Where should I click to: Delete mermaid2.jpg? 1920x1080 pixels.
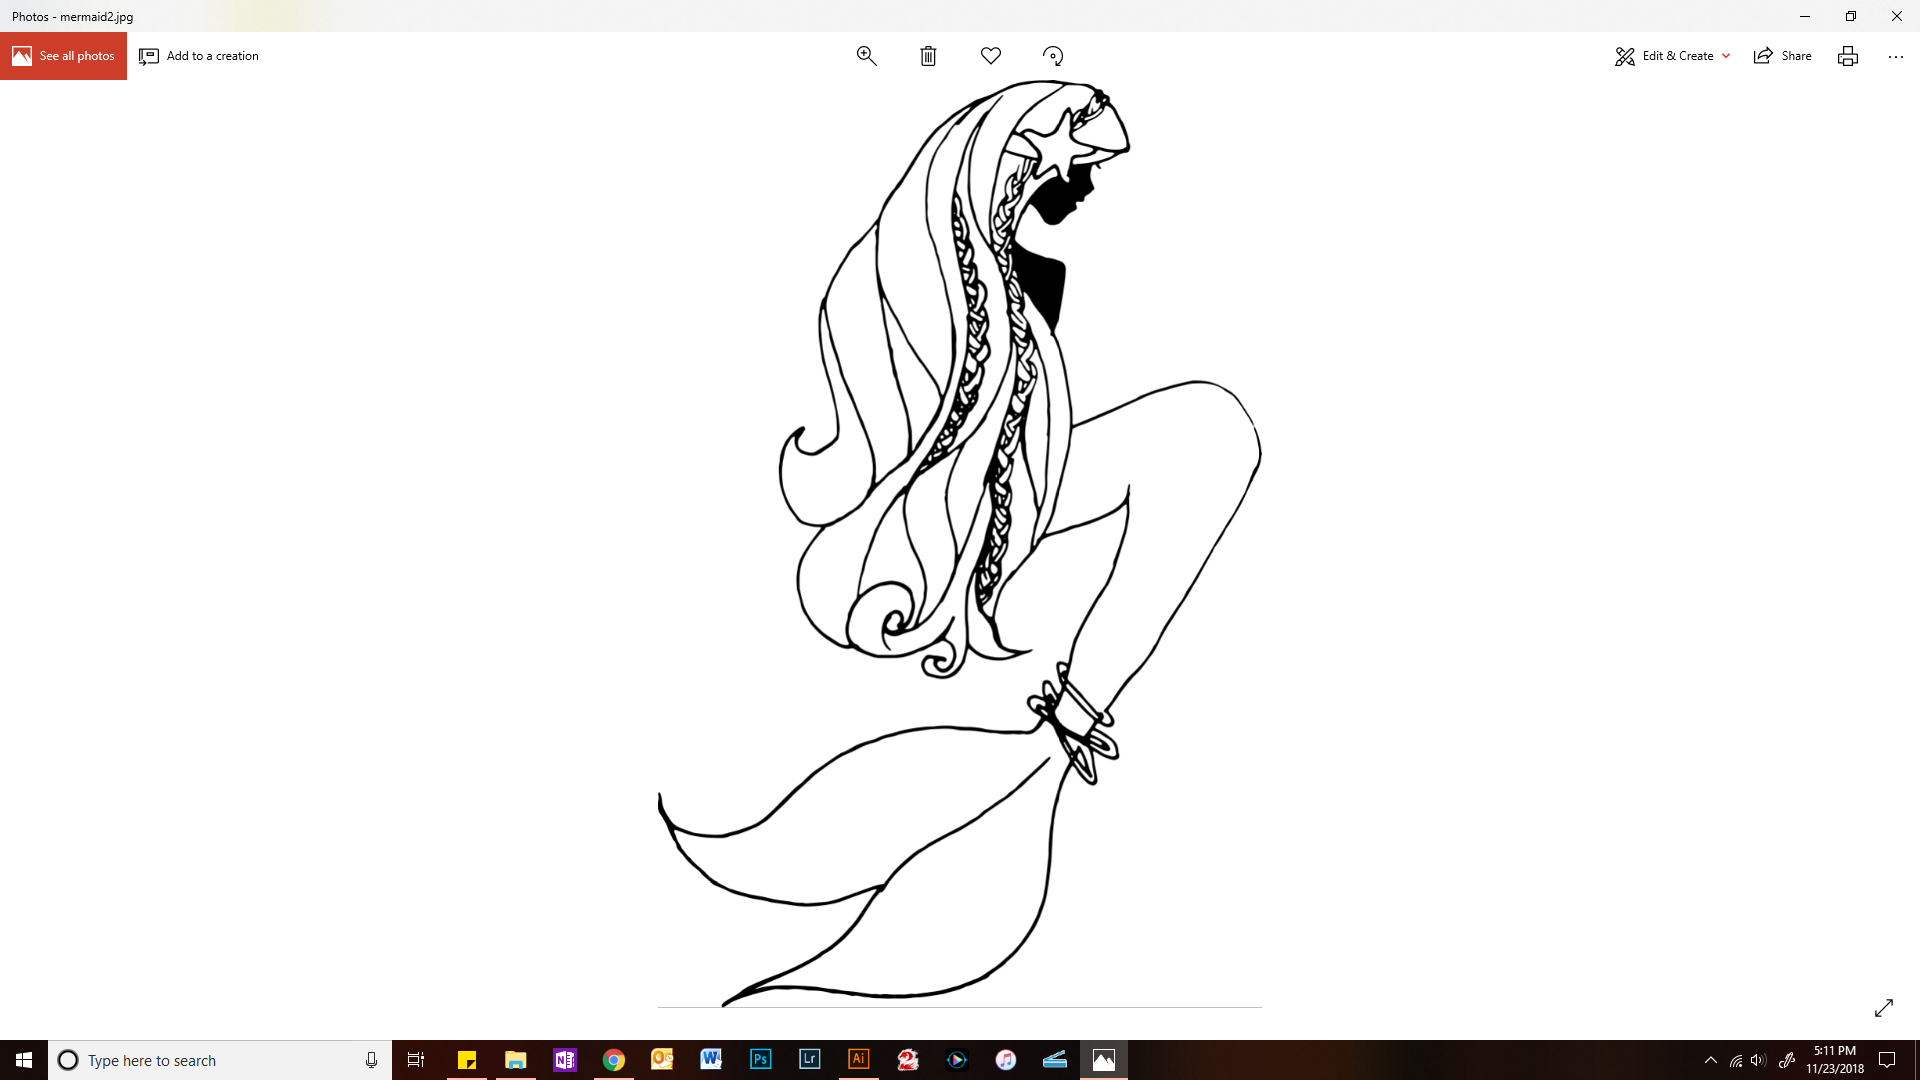tap(928, 55)
